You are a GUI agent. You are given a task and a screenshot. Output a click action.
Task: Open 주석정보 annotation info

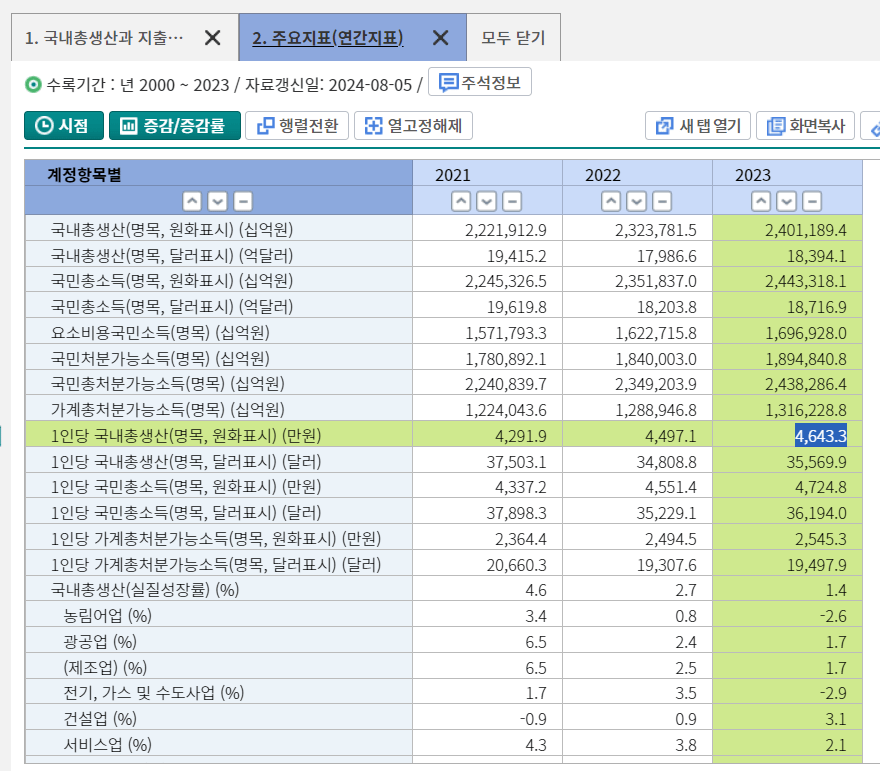click(480, 82)
